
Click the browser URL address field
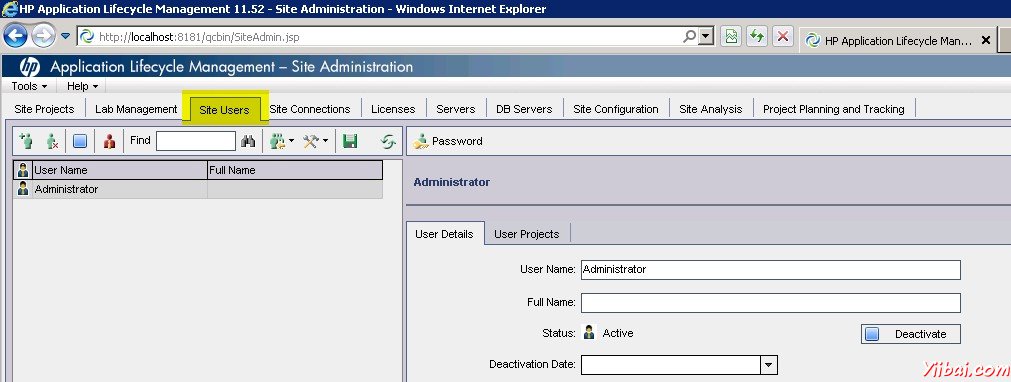pos(380,37)
